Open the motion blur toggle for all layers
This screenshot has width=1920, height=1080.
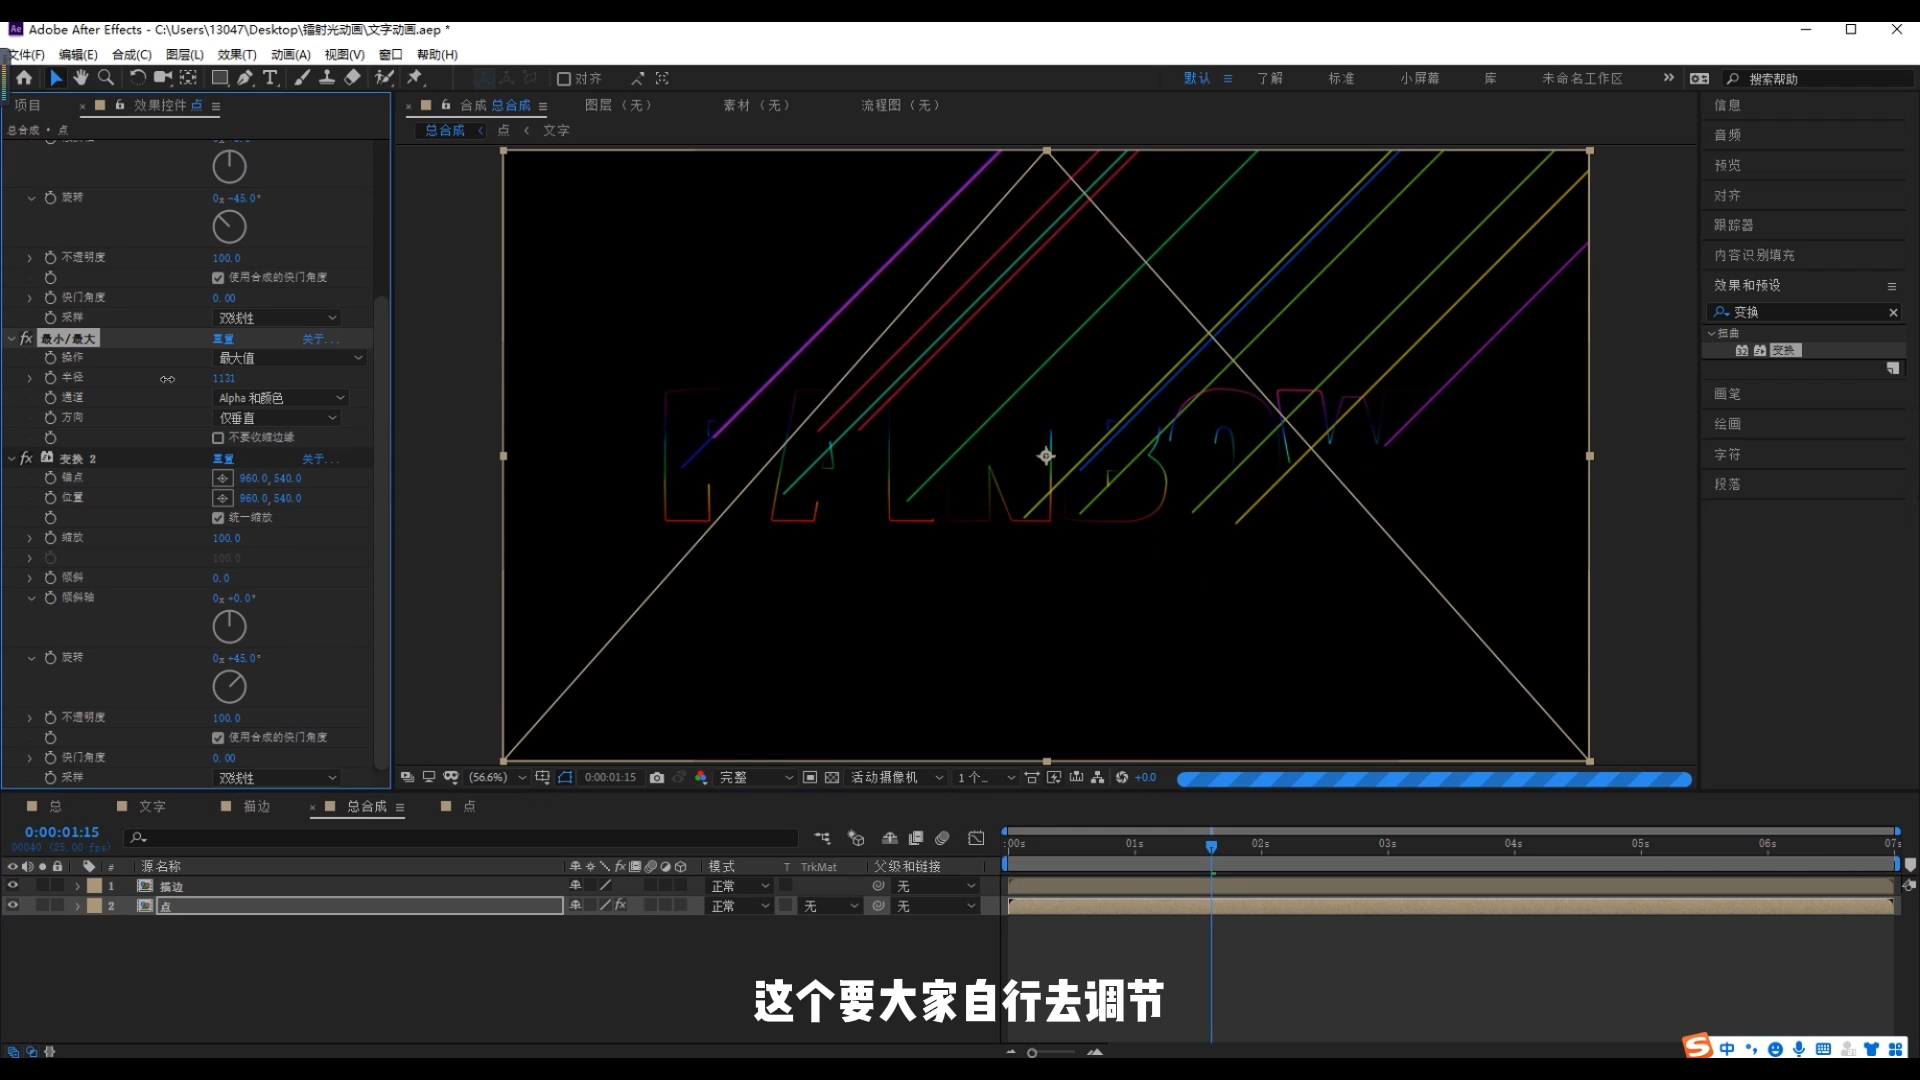click(942, 838)
